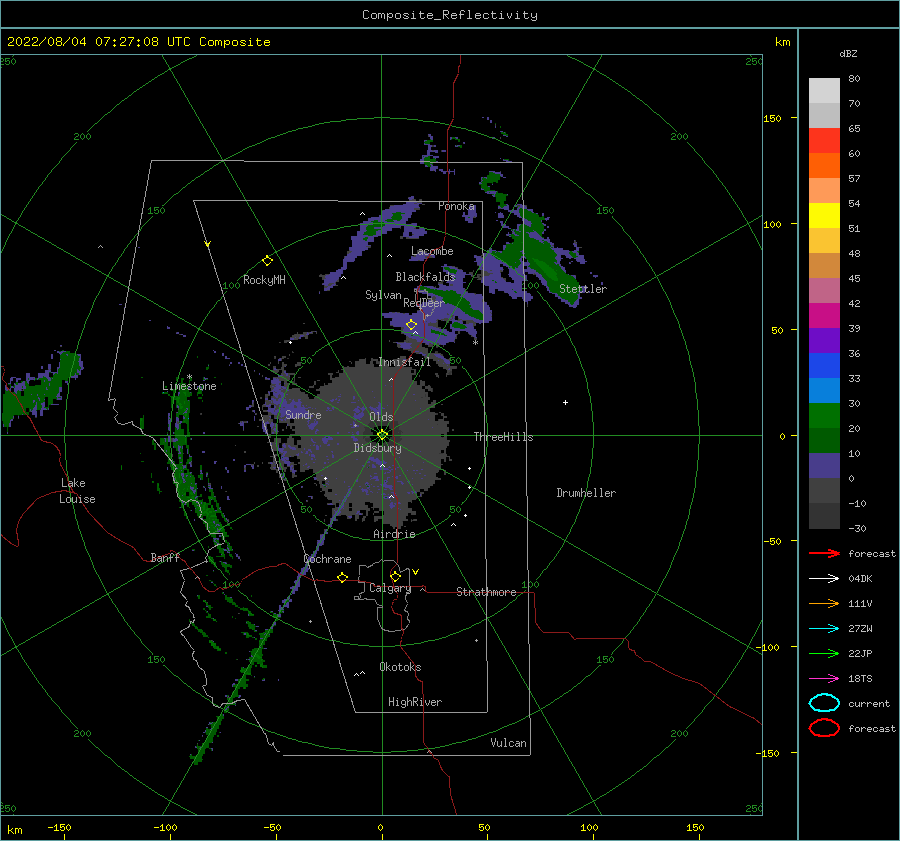Image resolution: width=900 pixels, height=841 pixels.
Task: Select the cyan current ellipse legend icon
Action: point(824,703)
